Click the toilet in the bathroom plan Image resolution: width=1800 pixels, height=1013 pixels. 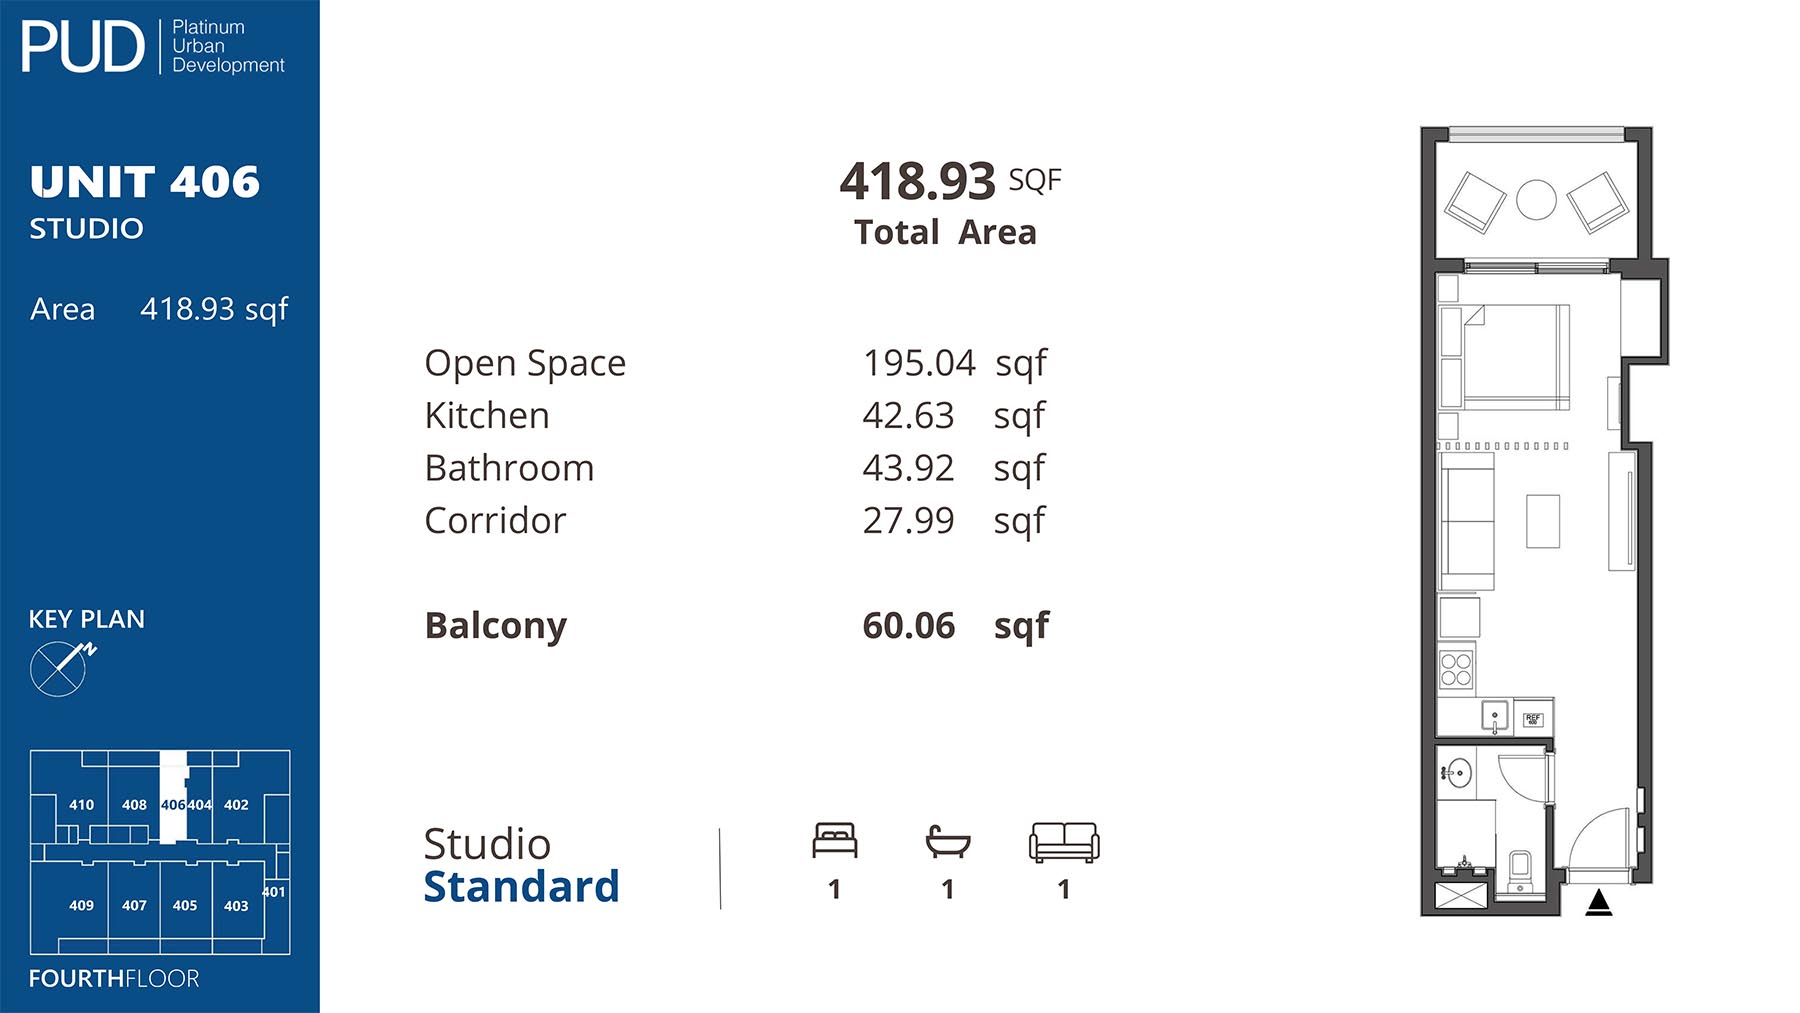[x=1520, y=870]
